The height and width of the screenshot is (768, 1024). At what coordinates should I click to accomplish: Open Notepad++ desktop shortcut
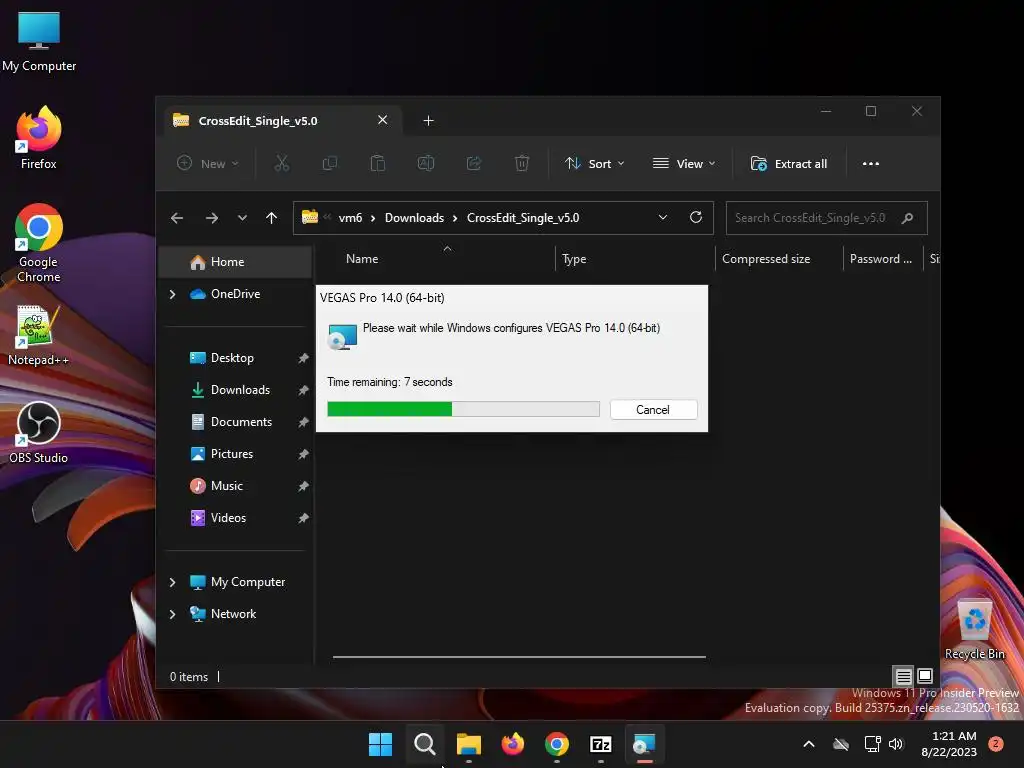(39, 336)
